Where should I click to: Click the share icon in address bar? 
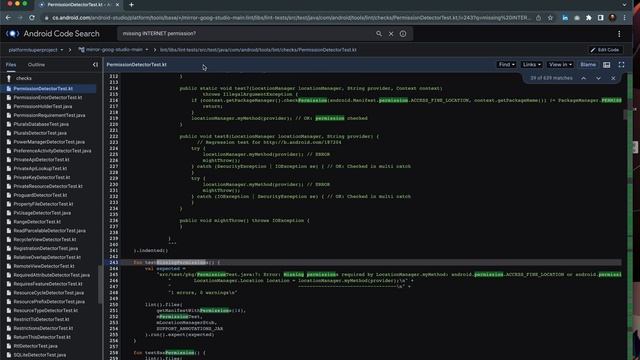pos(538,18)
